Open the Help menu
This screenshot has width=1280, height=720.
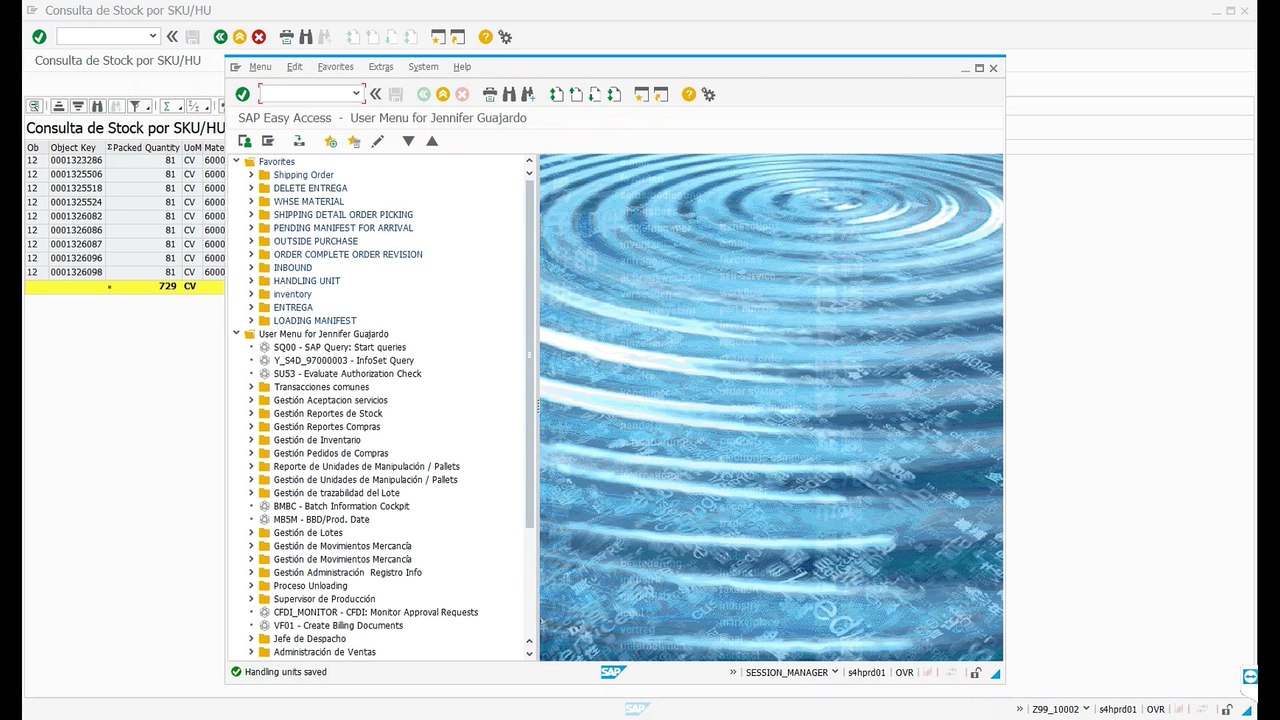pos(462,67)
